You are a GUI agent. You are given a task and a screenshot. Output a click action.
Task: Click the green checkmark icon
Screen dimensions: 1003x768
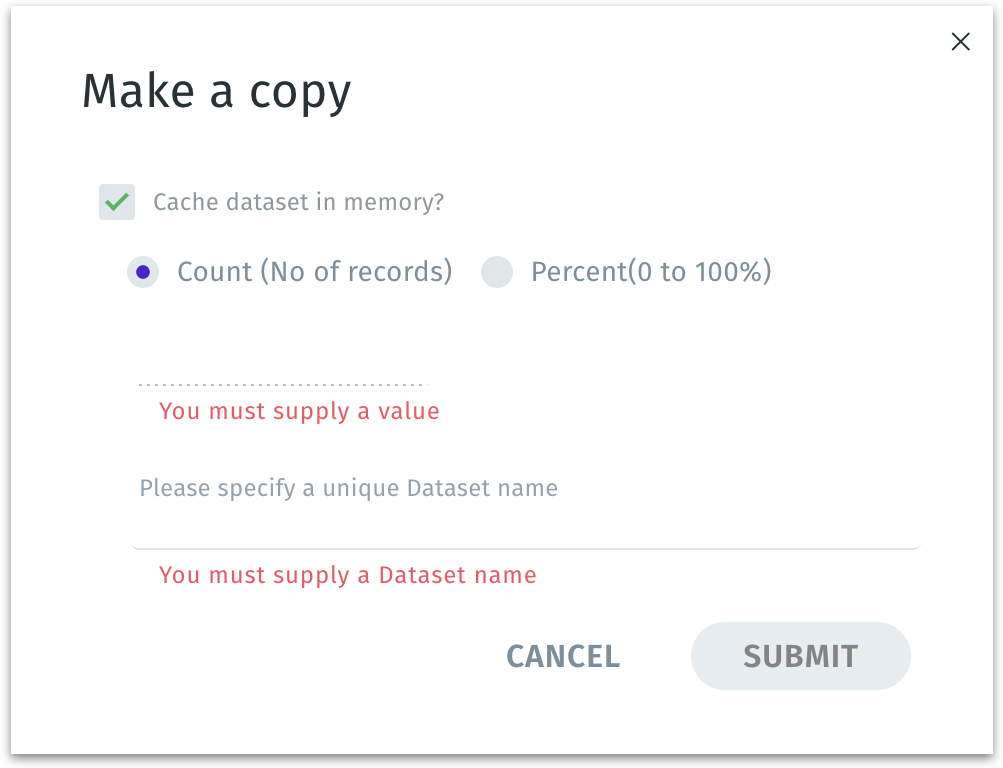[117, 202]
